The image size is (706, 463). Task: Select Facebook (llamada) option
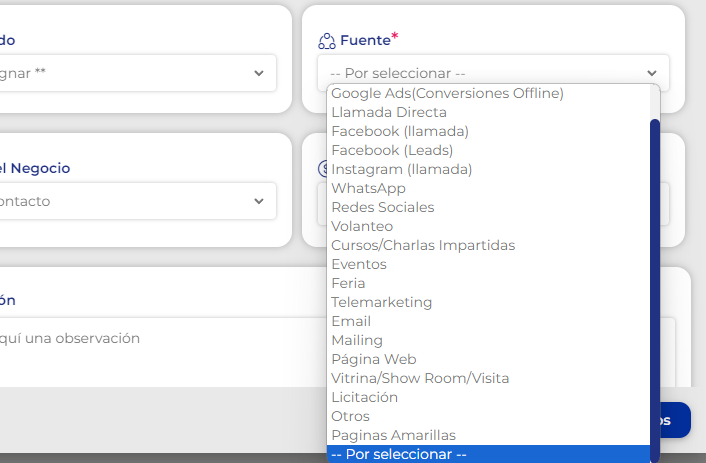tap(400, 131)
